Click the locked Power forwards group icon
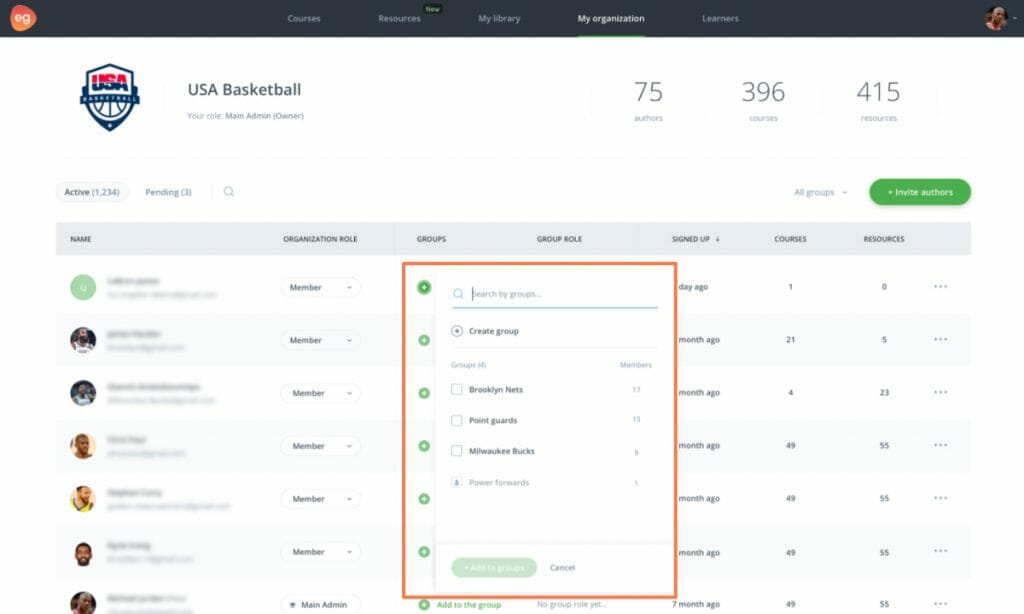The height and width of the screenshot is (614, 1024). (x=456, y=483)
